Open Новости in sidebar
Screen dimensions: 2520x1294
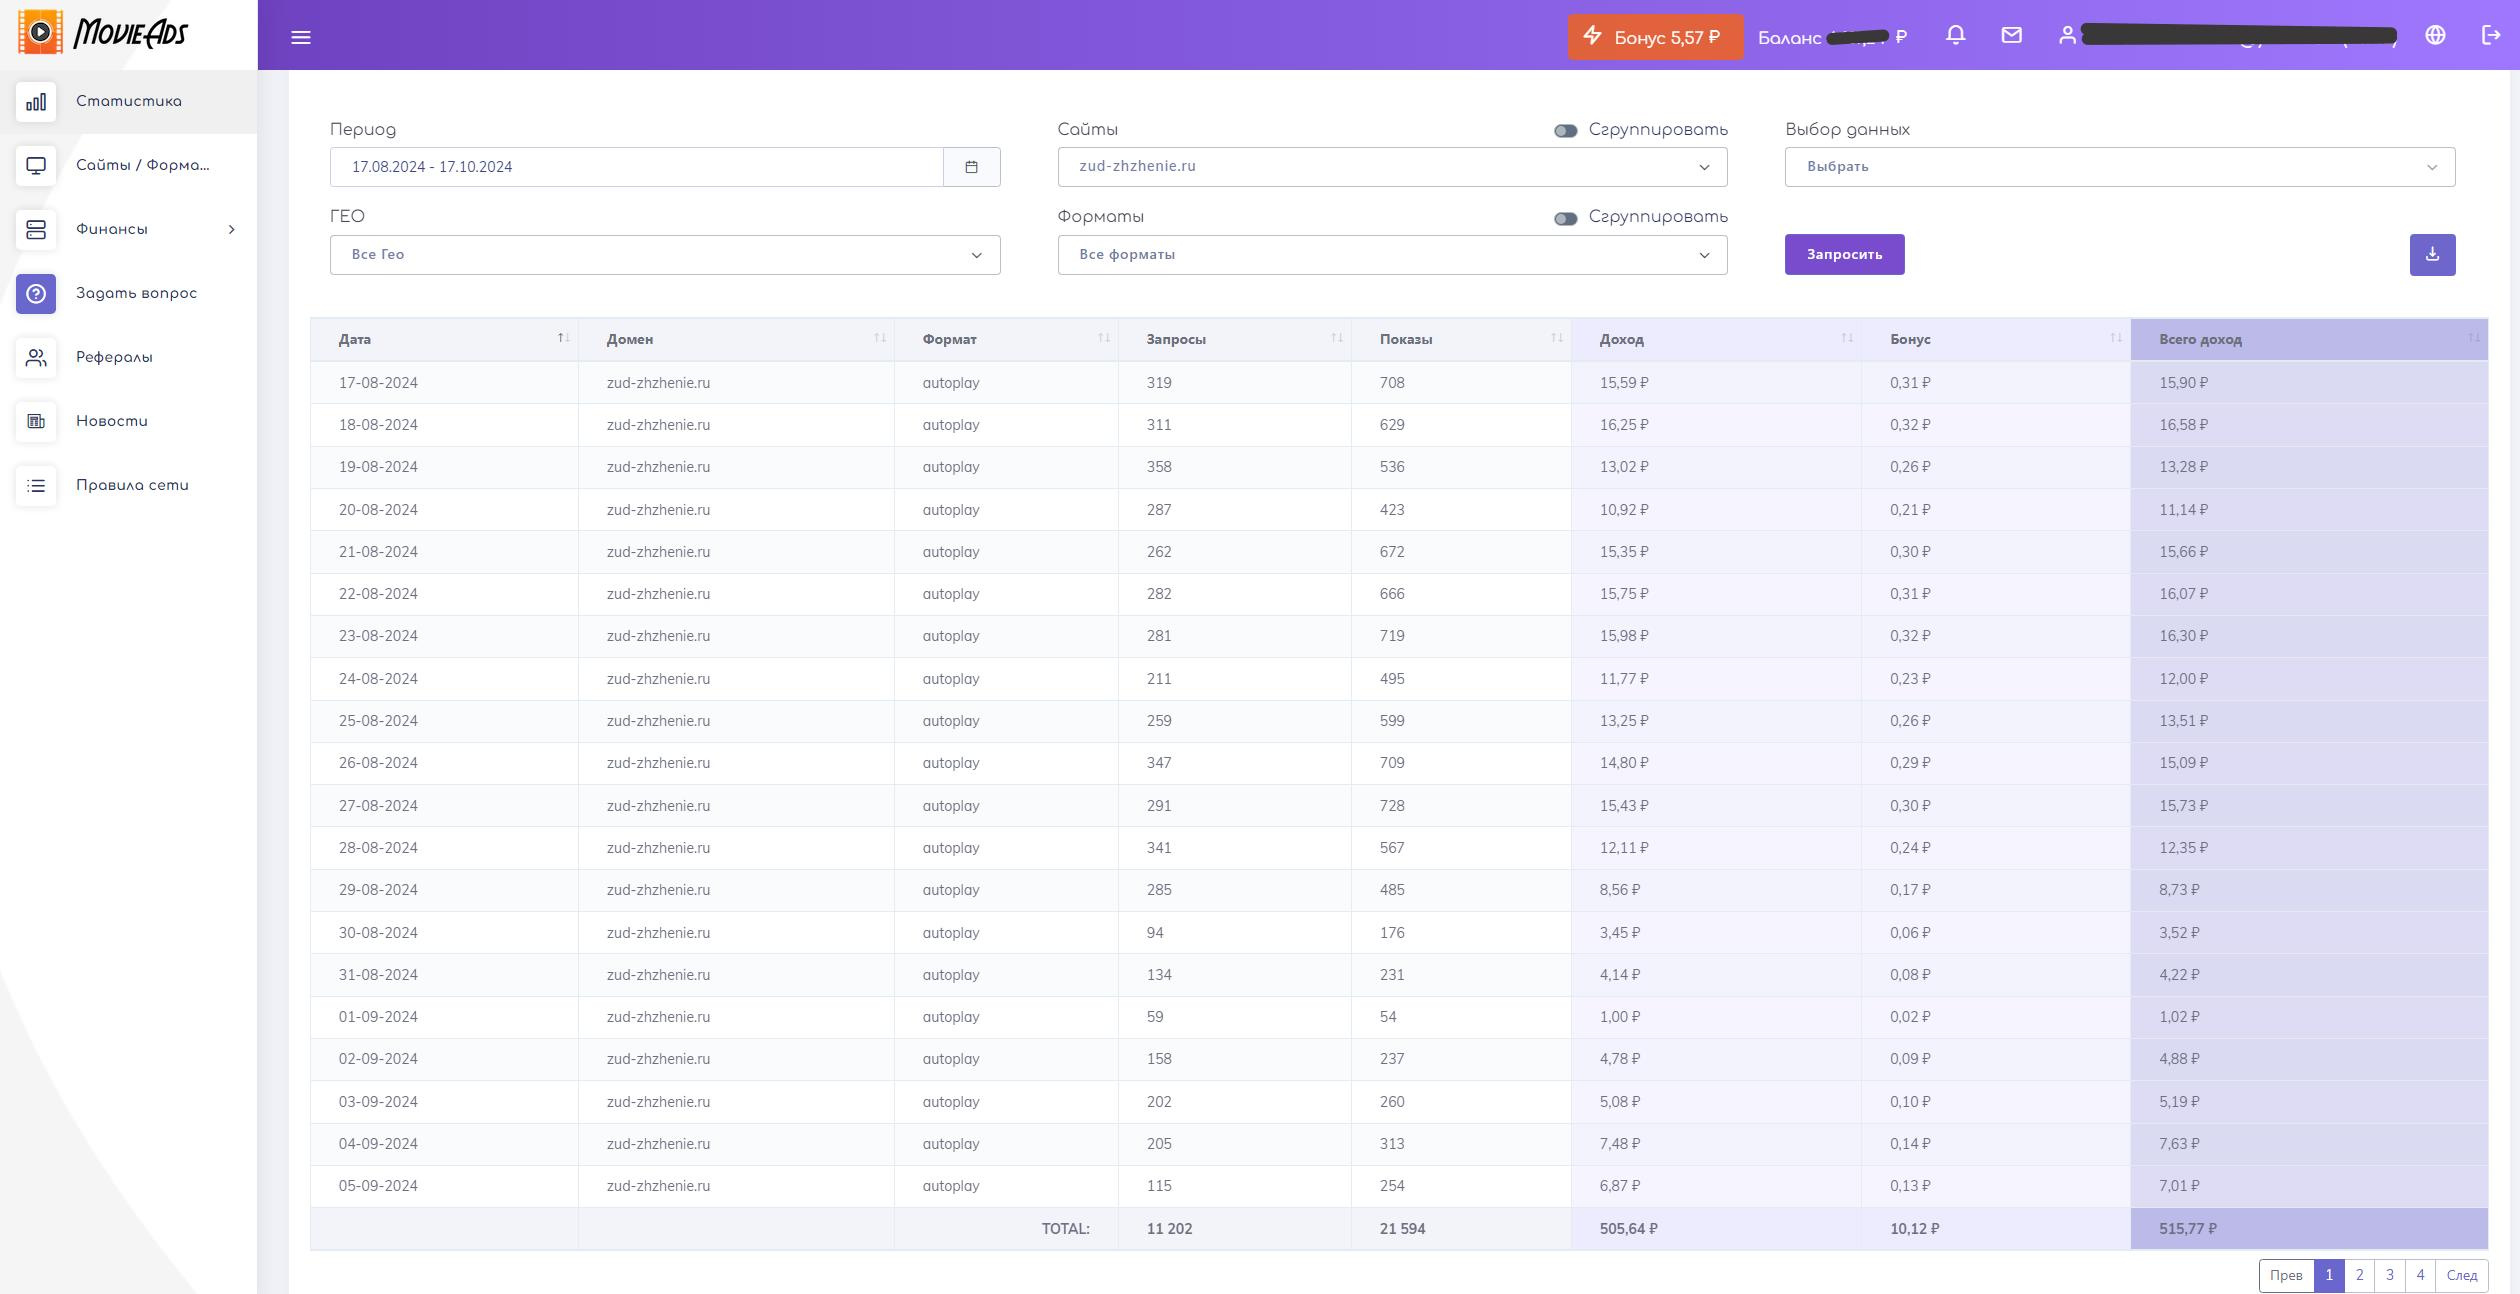(129, 422)
